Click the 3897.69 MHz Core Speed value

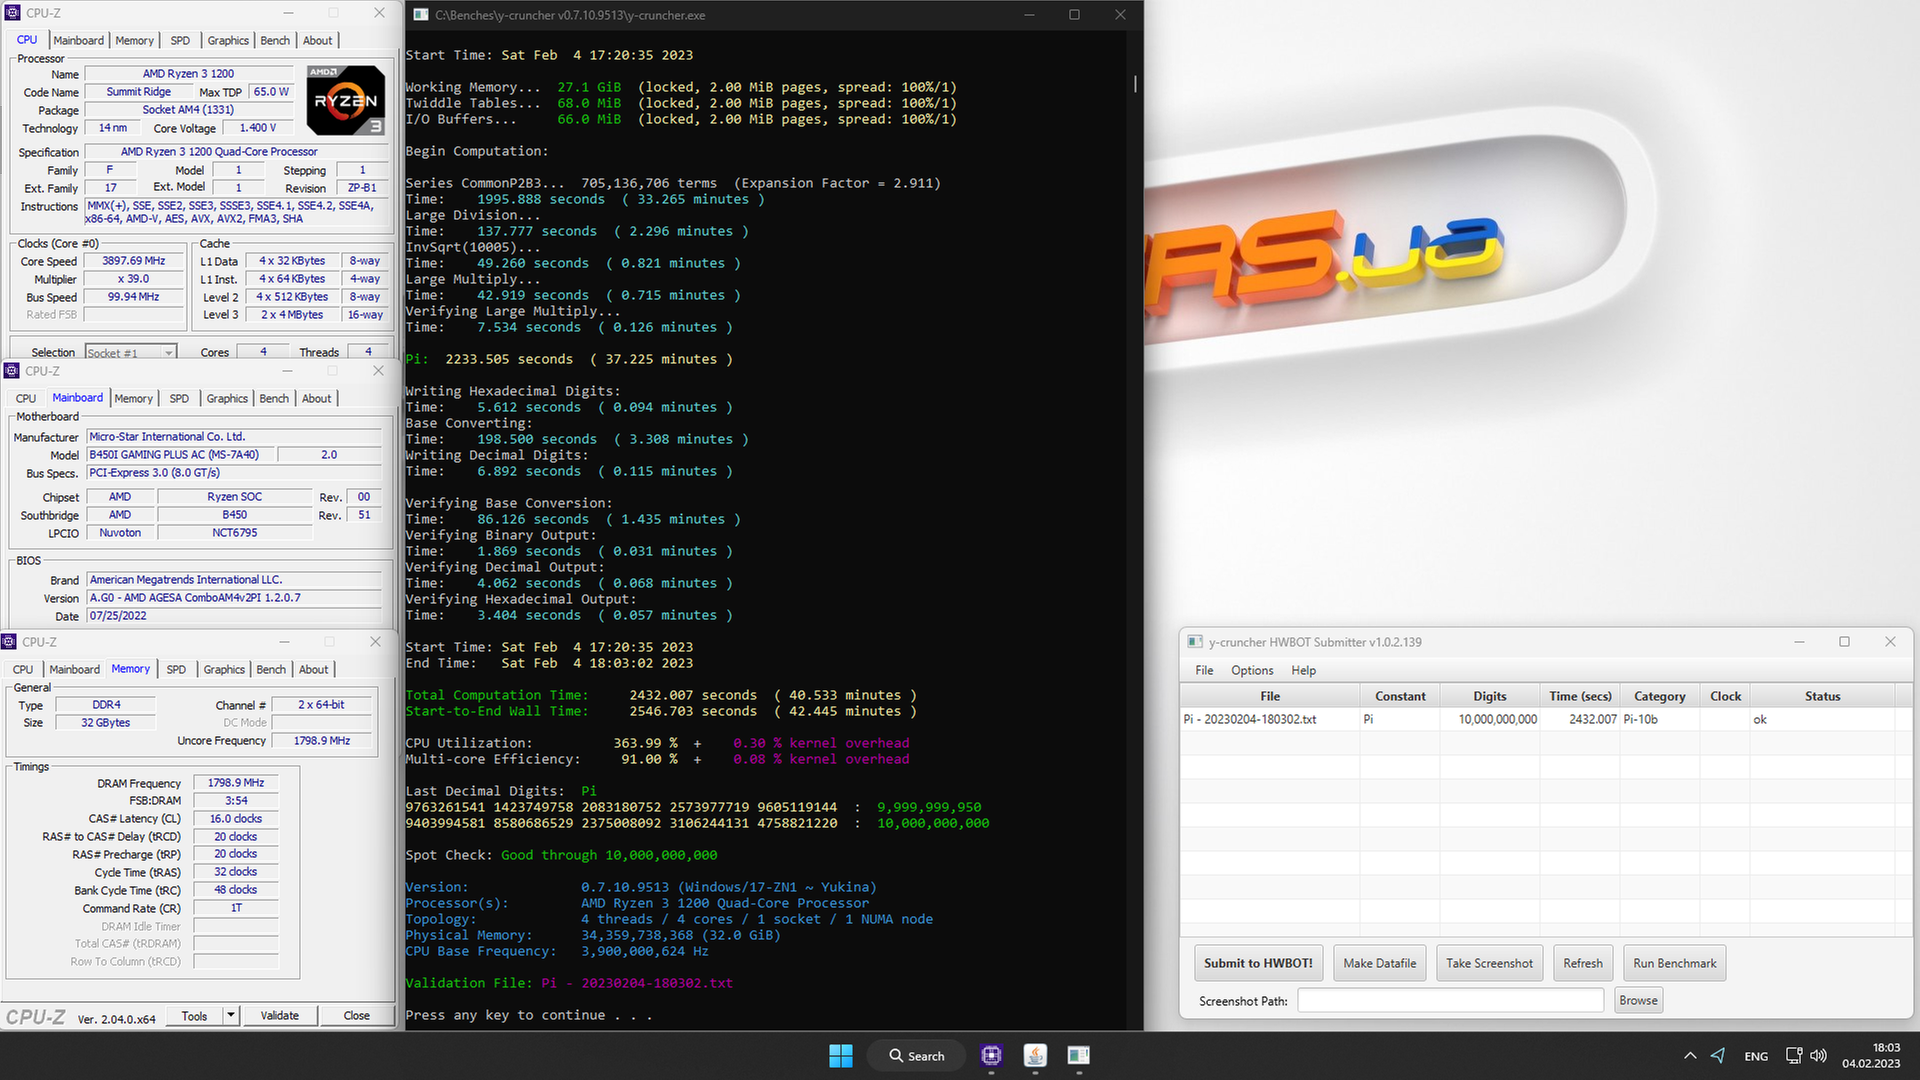click(134, 261)
